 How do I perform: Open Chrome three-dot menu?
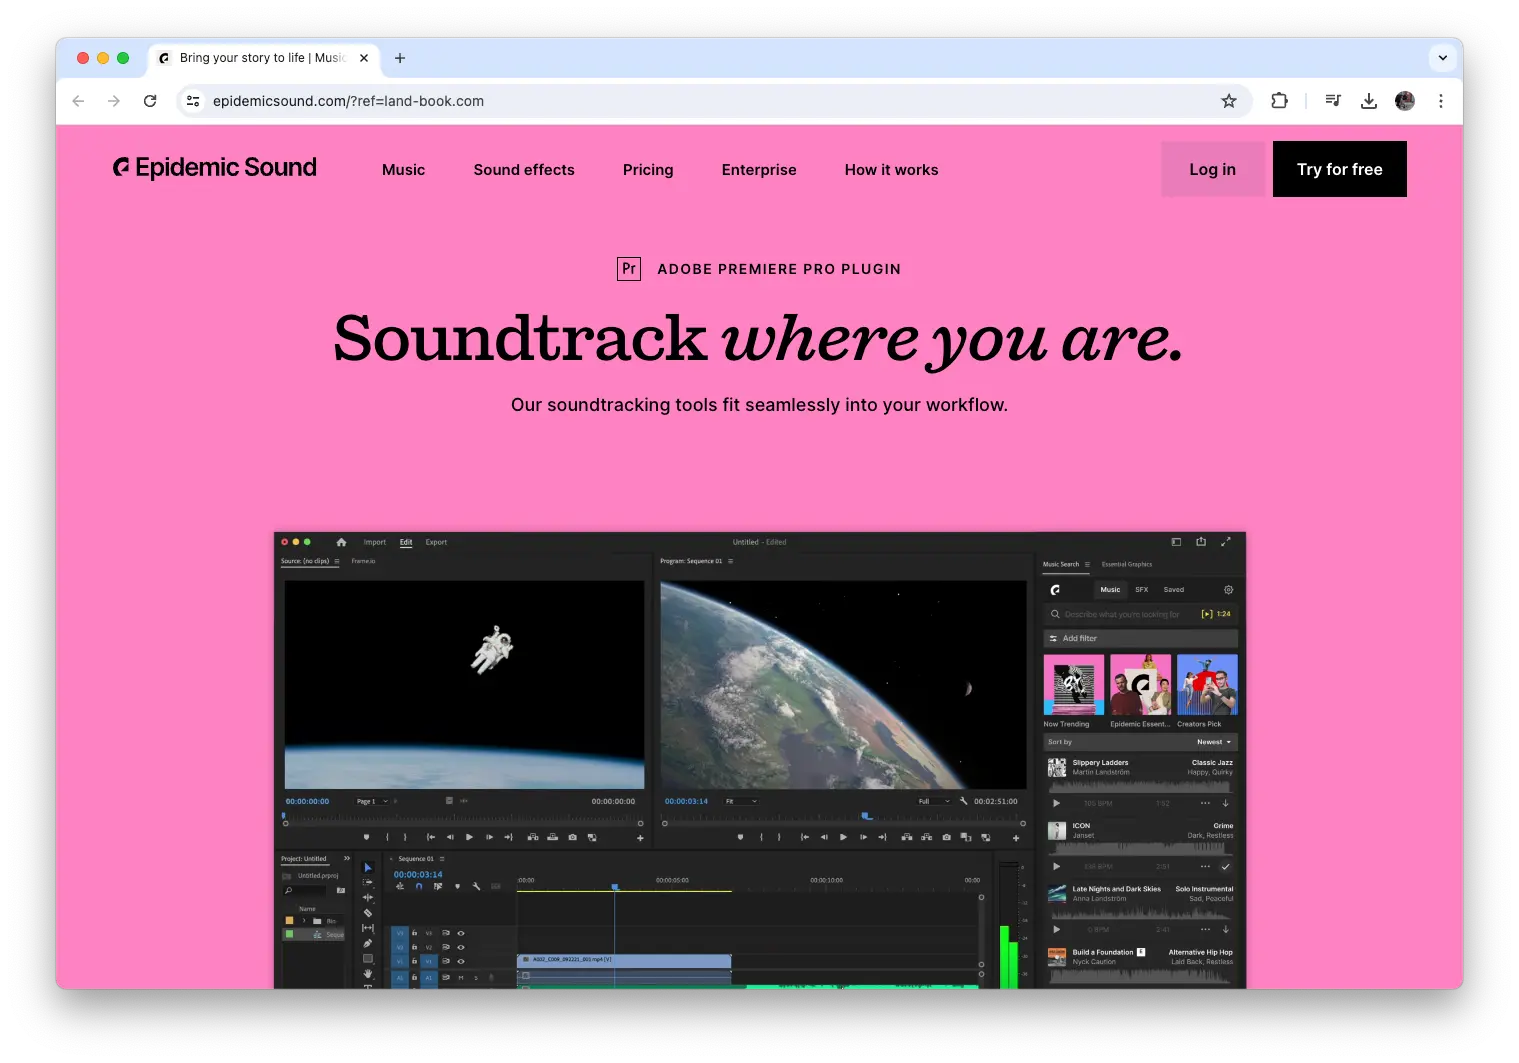pos(1441,101)
